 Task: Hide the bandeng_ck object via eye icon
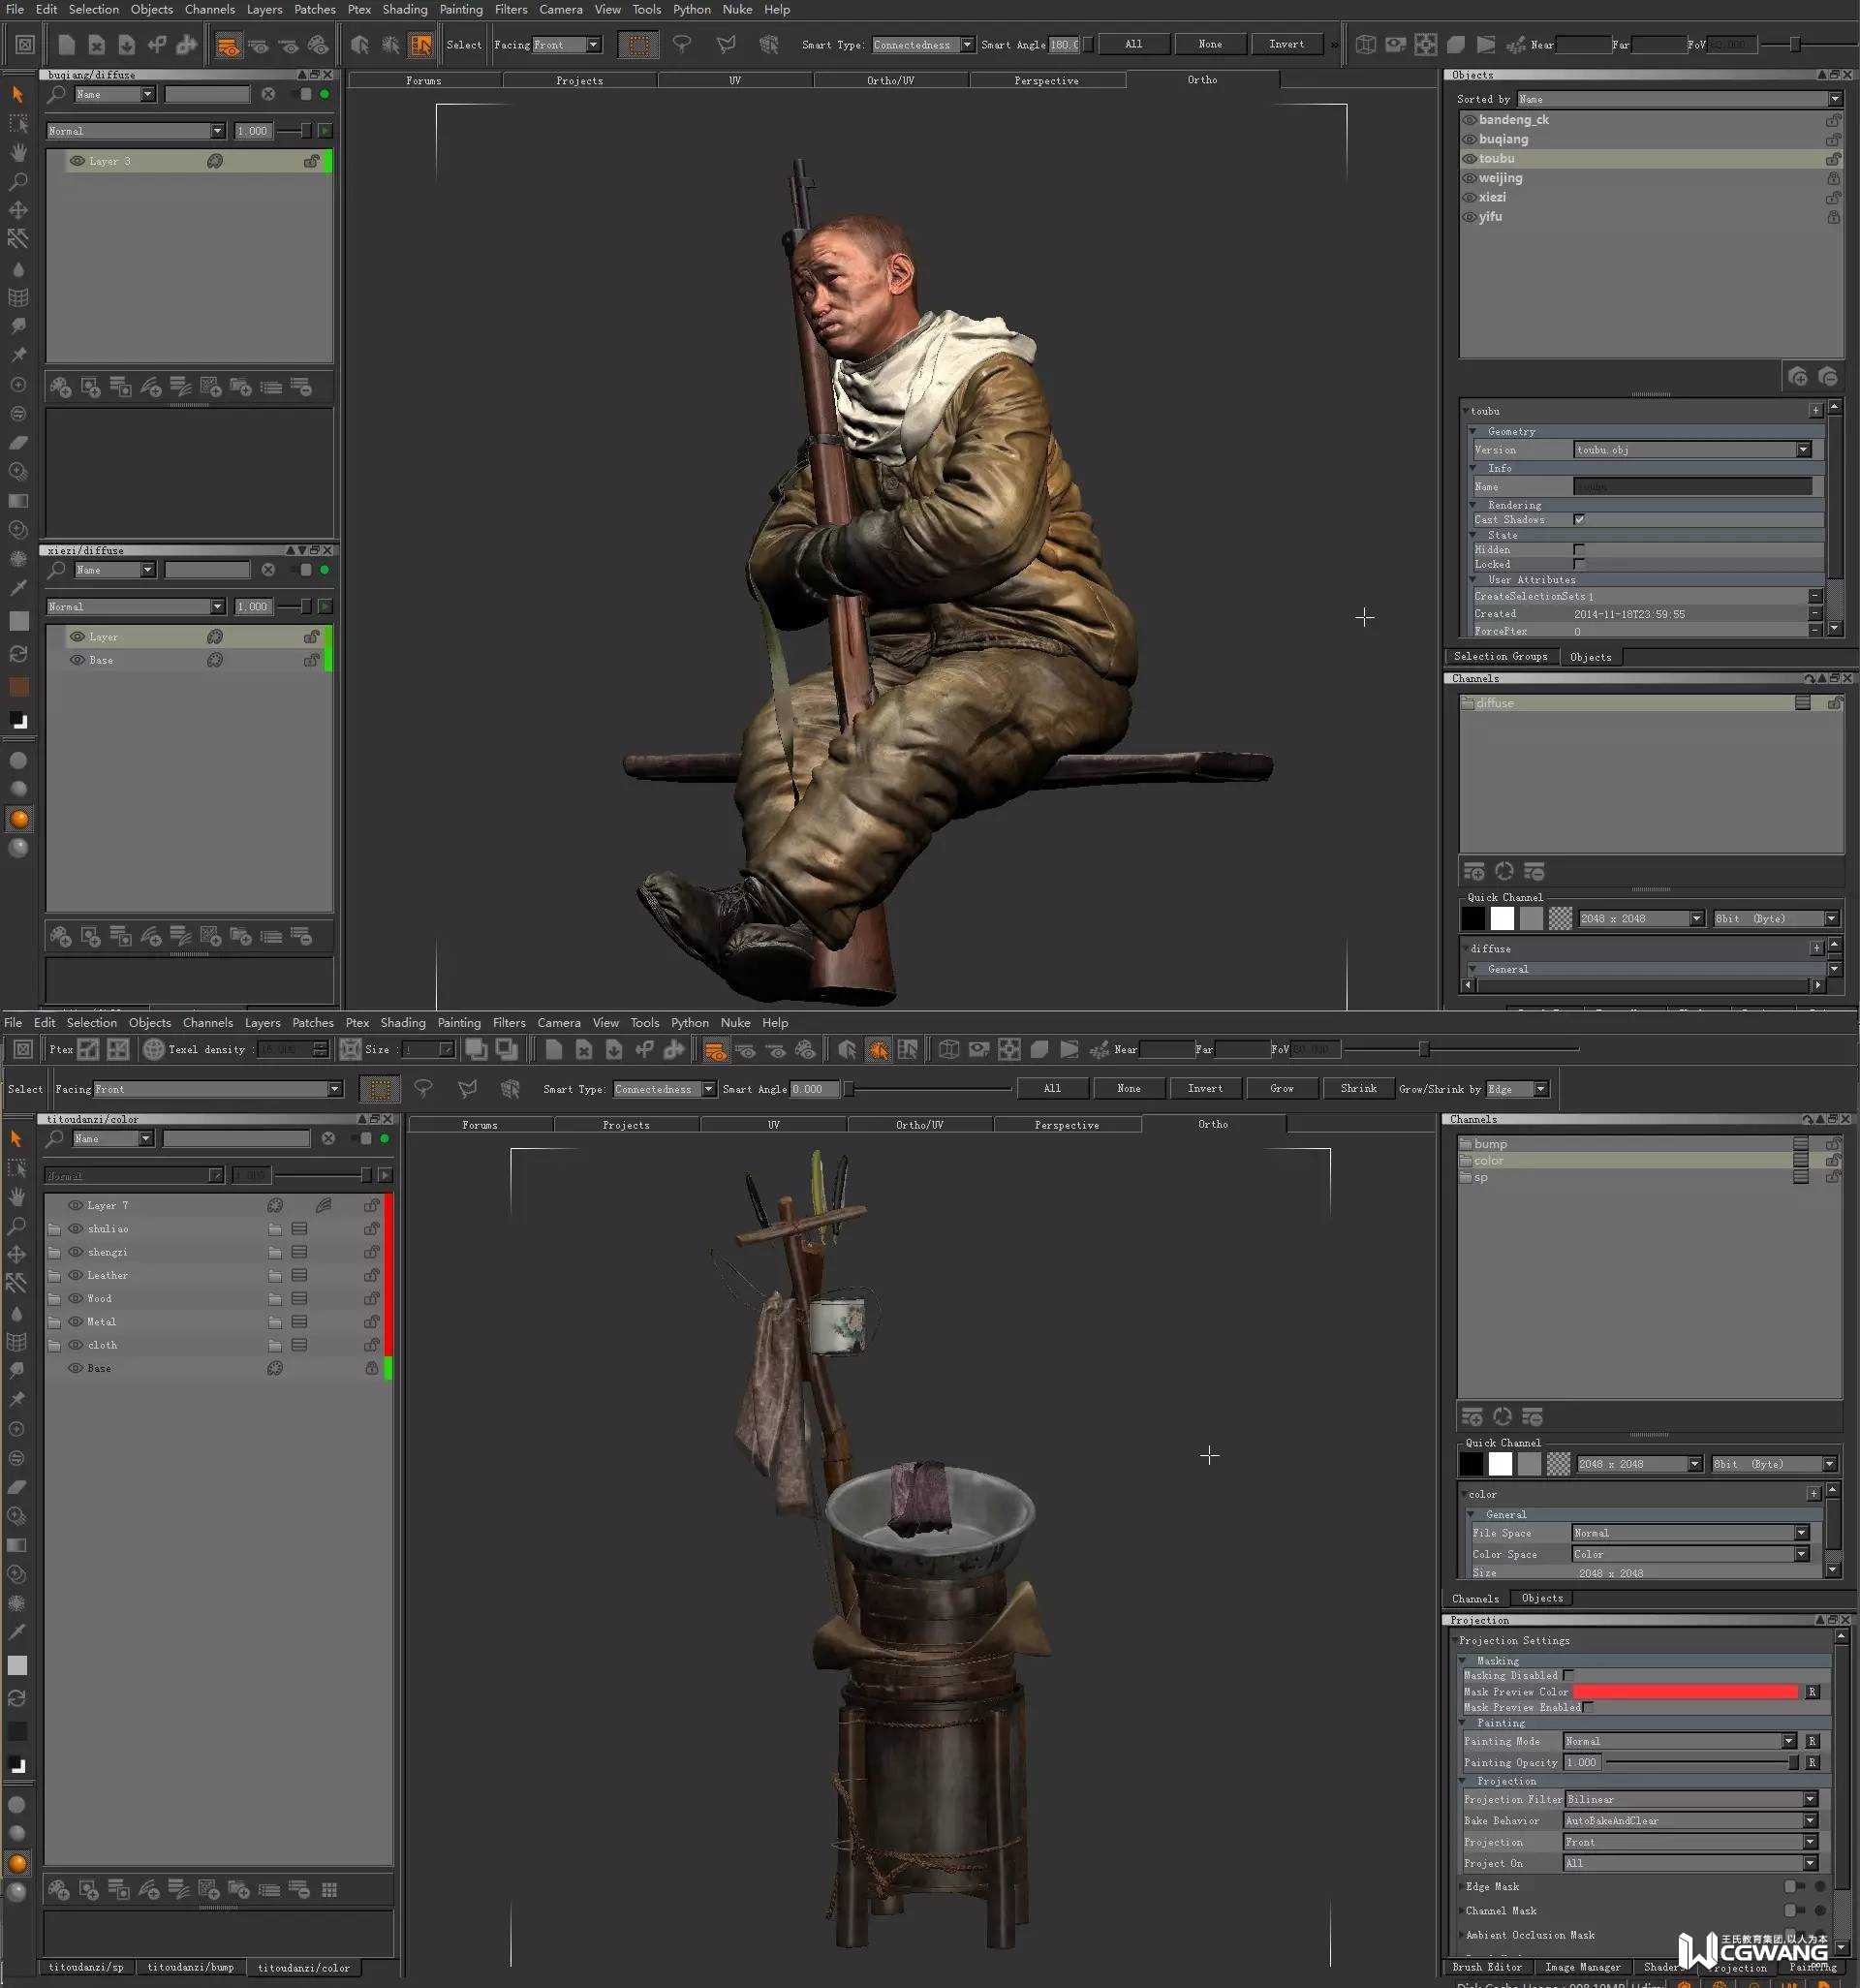coord(1469,120)
